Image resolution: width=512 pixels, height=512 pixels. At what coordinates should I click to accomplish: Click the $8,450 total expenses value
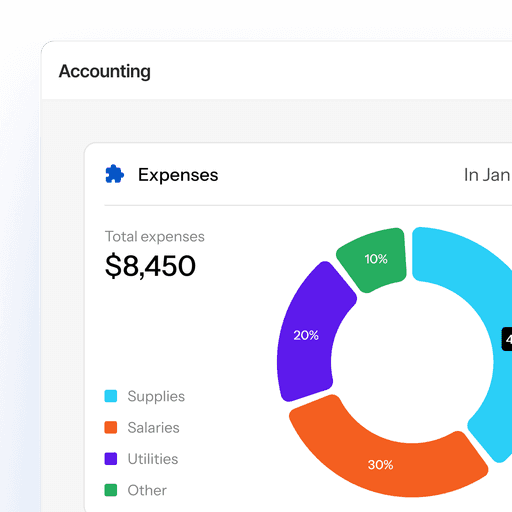(150, 266)
